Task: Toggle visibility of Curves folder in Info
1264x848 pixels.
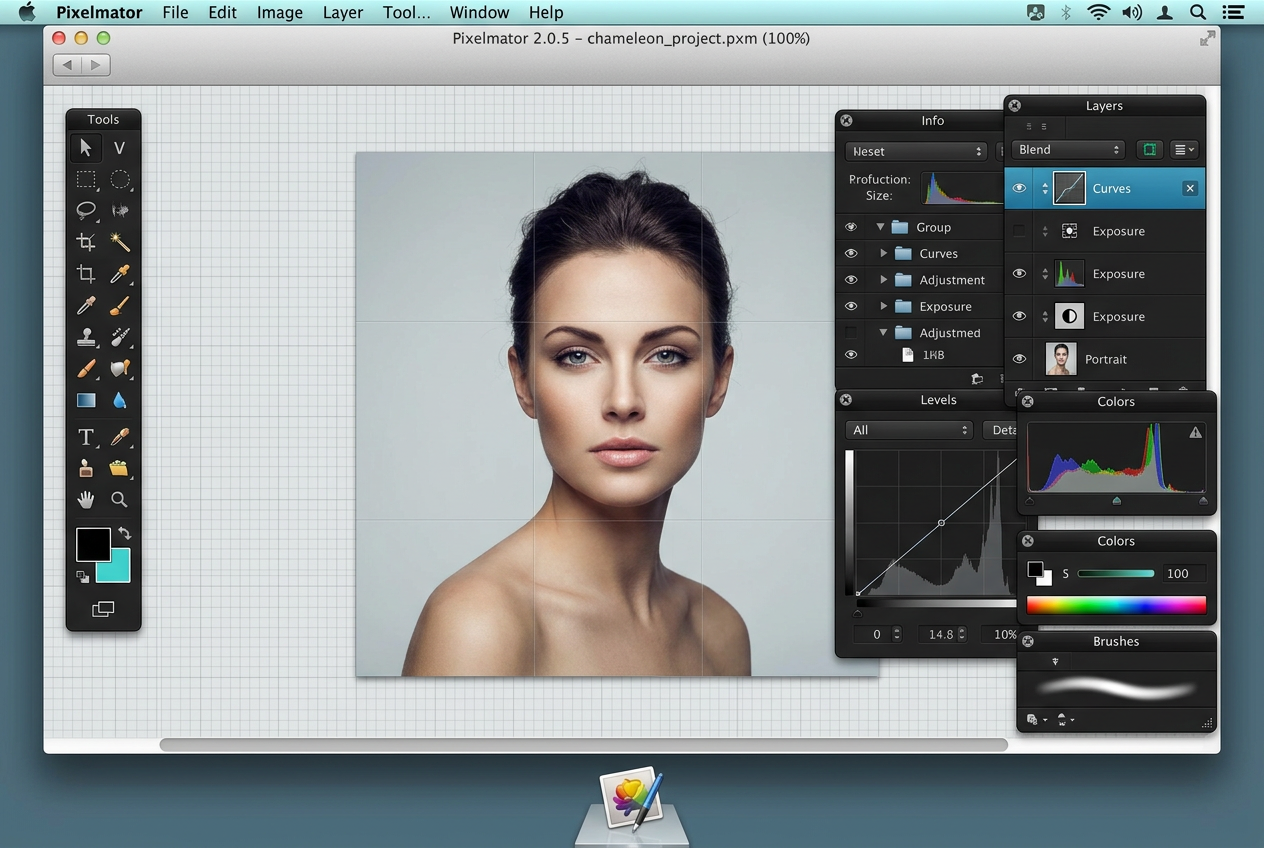Action: point(851,254)
